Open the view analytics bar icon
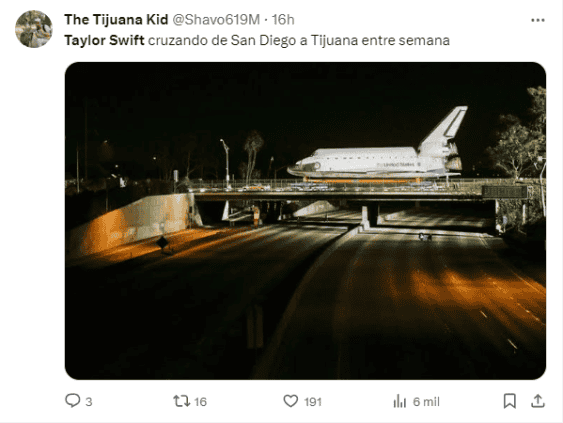The height and width of the screenshot is (423, 563). 400,401
